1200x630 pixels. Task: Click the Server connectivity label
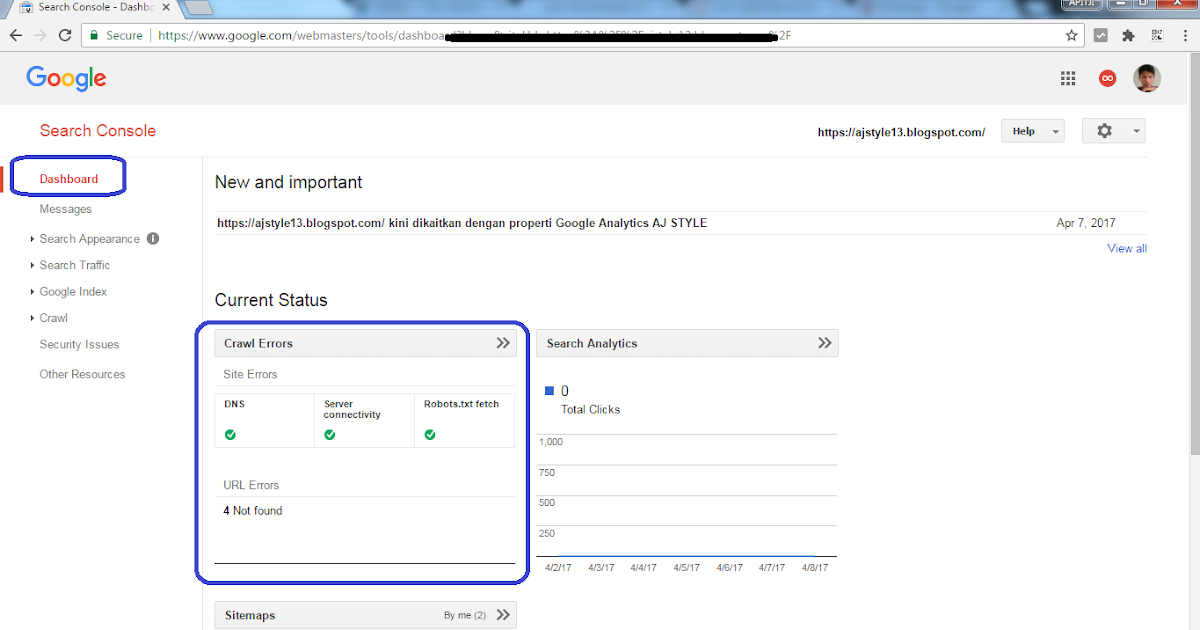click(352, 409)
